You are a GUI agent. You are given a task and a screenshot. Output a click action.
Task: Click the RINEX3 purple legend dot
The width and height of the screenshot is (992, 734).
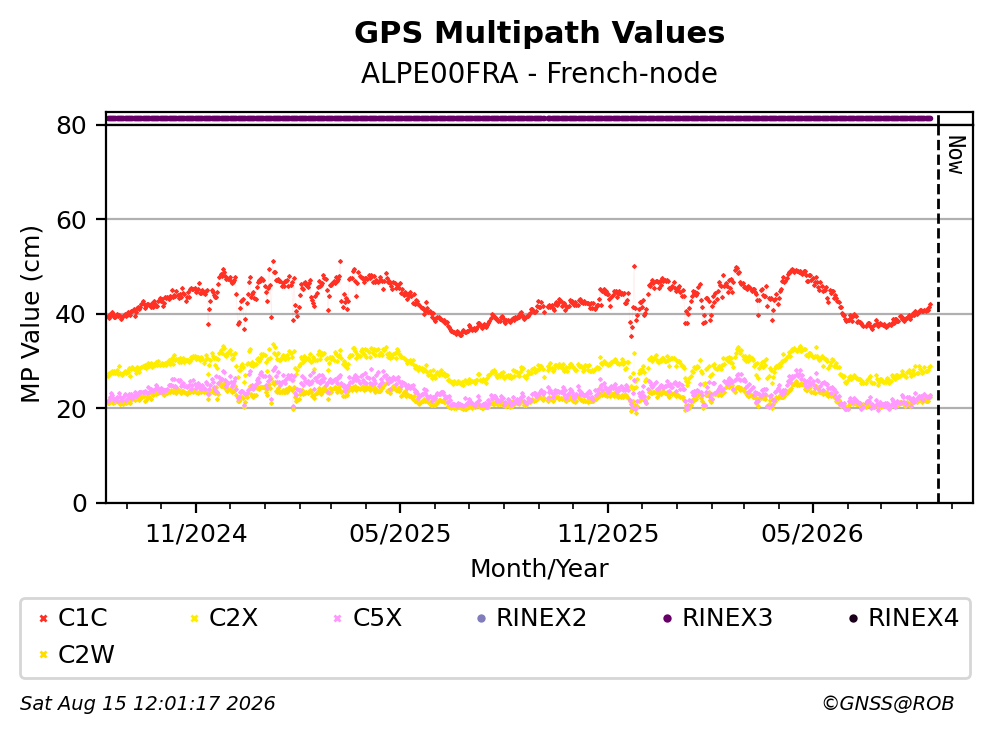pos(667,618)
